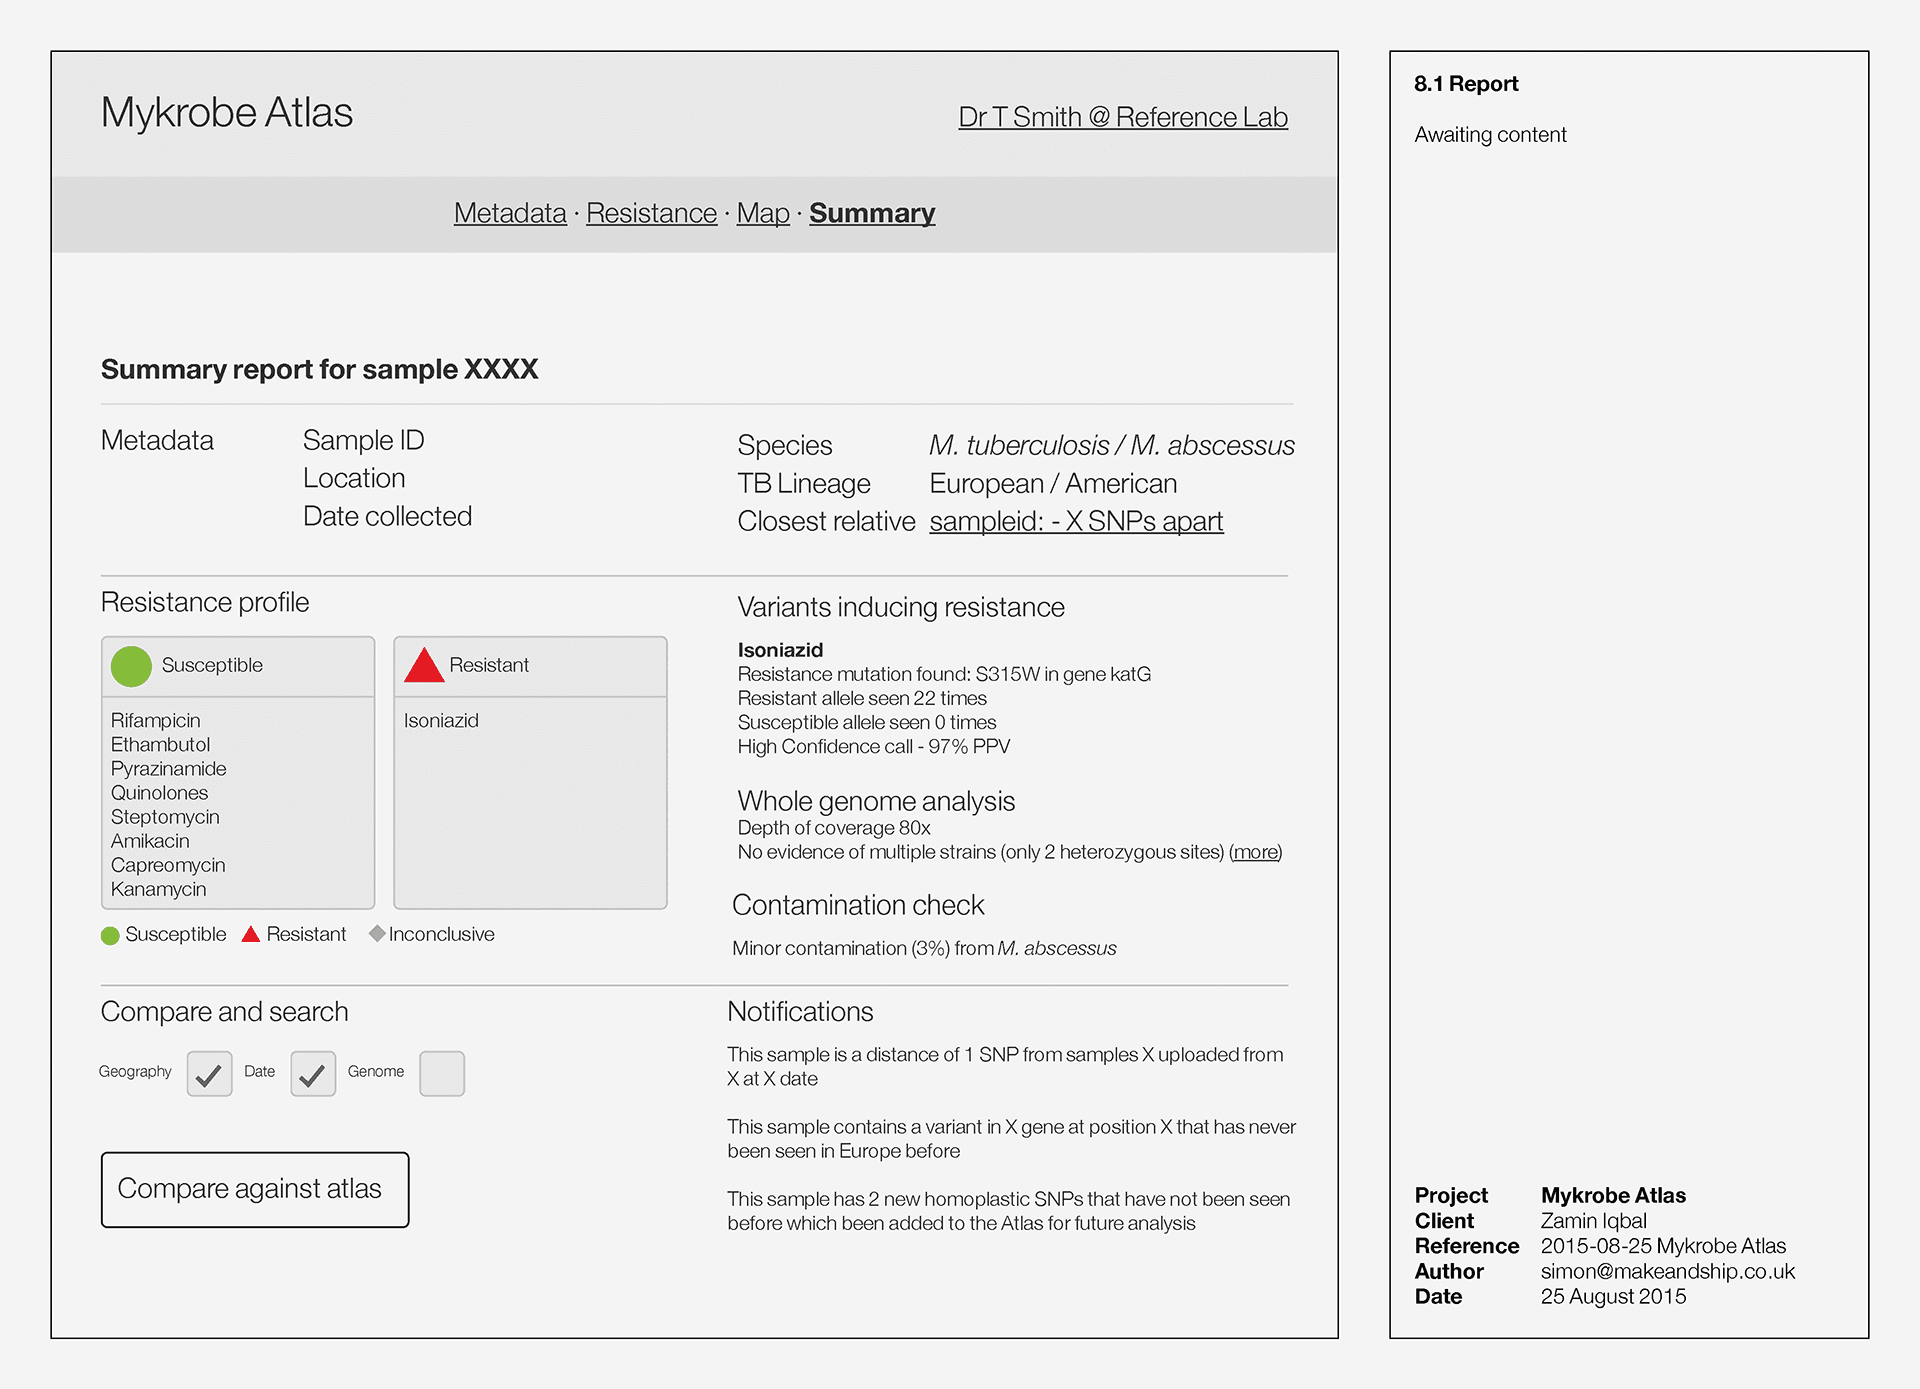The image size is (1920, 1389).
Task: Select Rifampicin in the susceptible list
Action: coord(156,721)
